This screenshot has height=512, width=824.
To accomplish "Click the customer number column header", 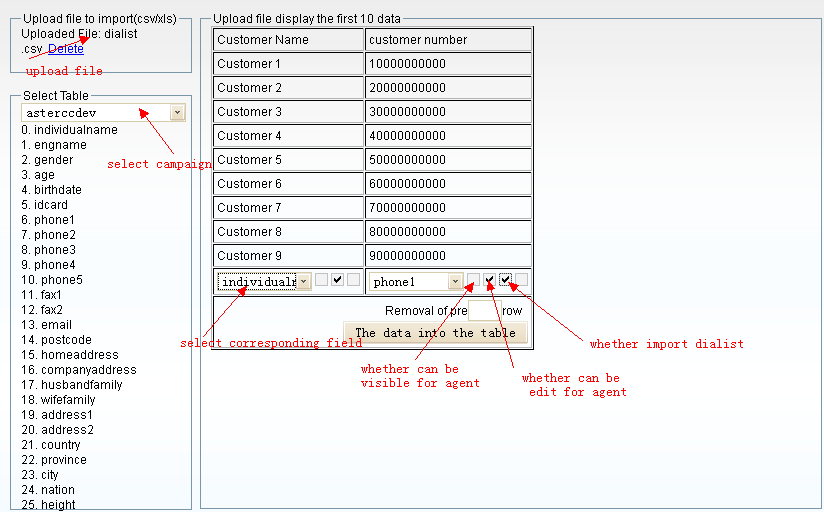I will click(448, 40).
